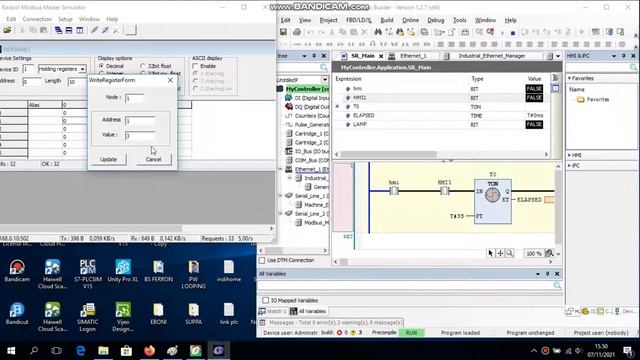The image size is (640, 360).
Task: Click the Value field in WriteRegisterForm
Action: pyautogui.click(x=140, y=135)
